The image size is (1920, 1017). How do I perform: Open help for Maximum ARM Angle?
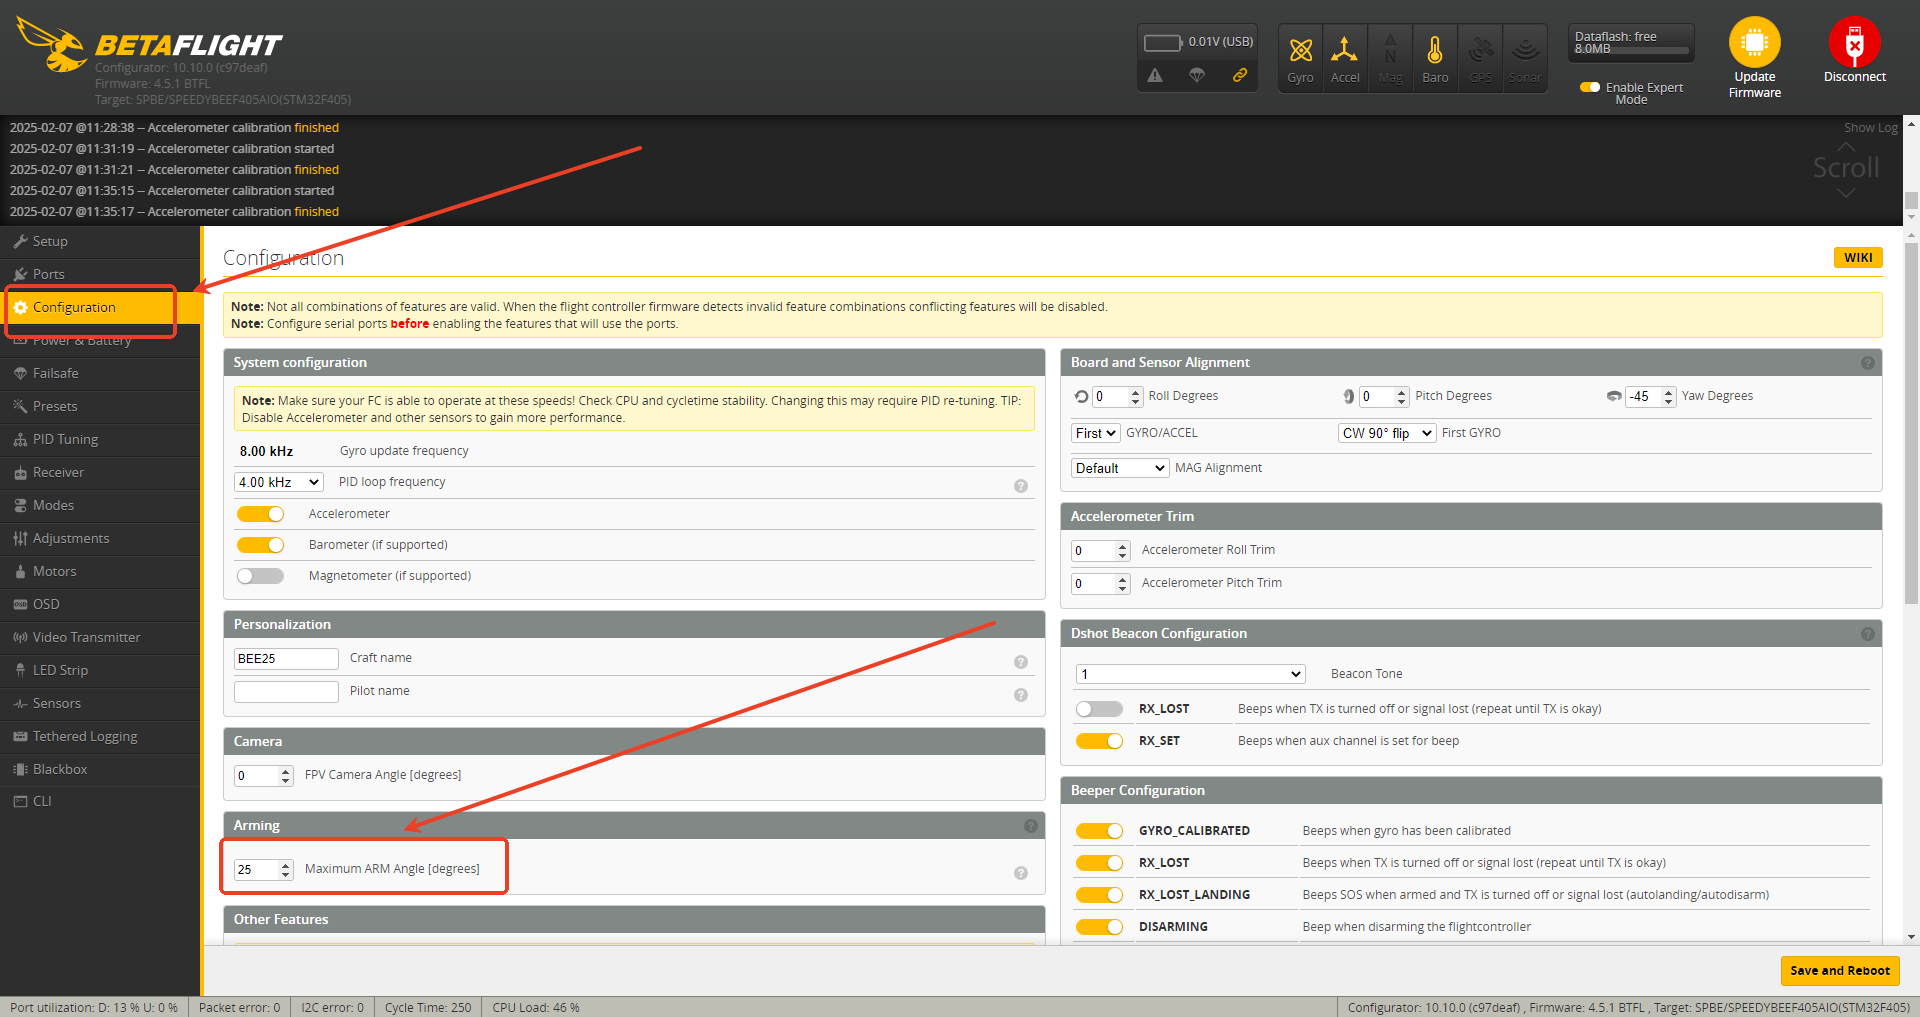coord(1021,873)
